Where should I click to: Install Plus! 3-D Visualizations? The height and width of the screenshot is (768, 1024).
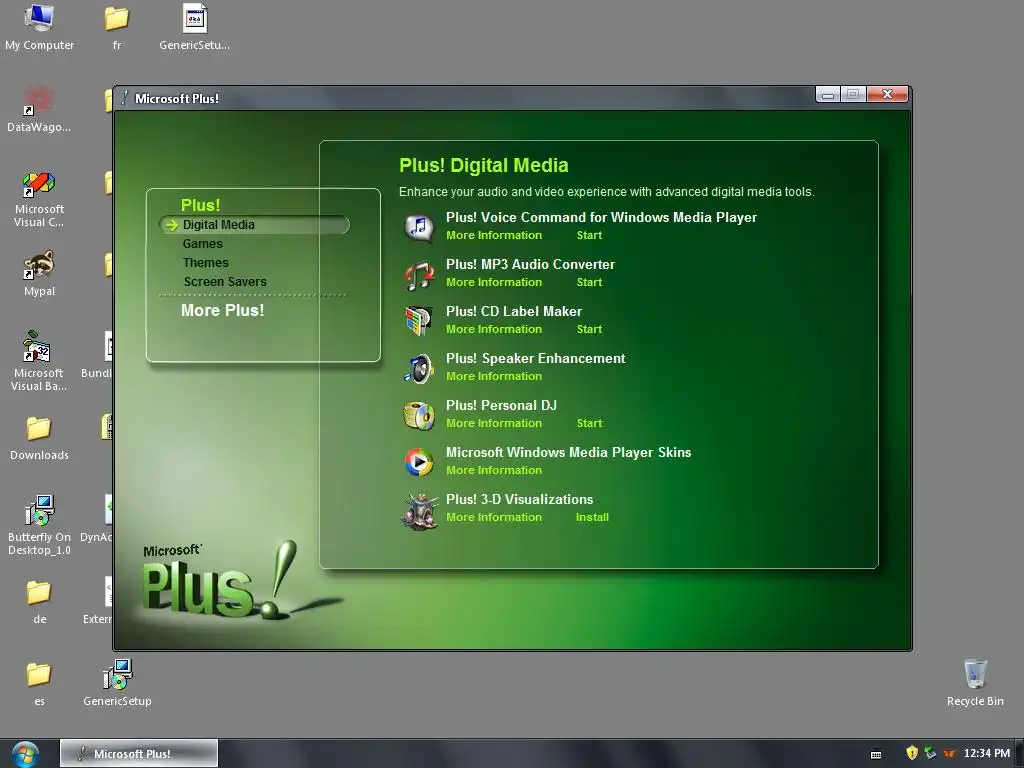pos(592,517)
